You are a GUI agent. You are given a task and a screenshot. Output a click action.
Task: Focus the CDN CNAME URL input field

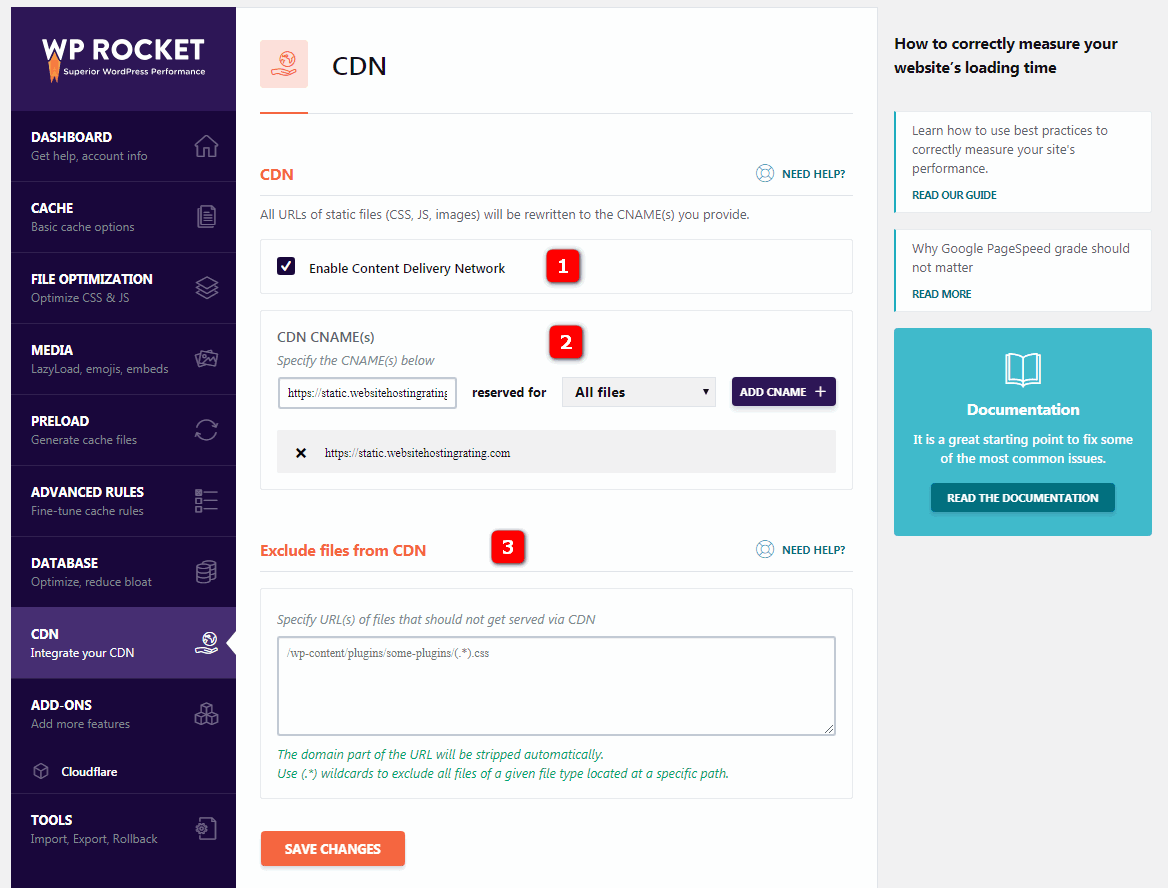pyautogui.click(x=367, y=393)
